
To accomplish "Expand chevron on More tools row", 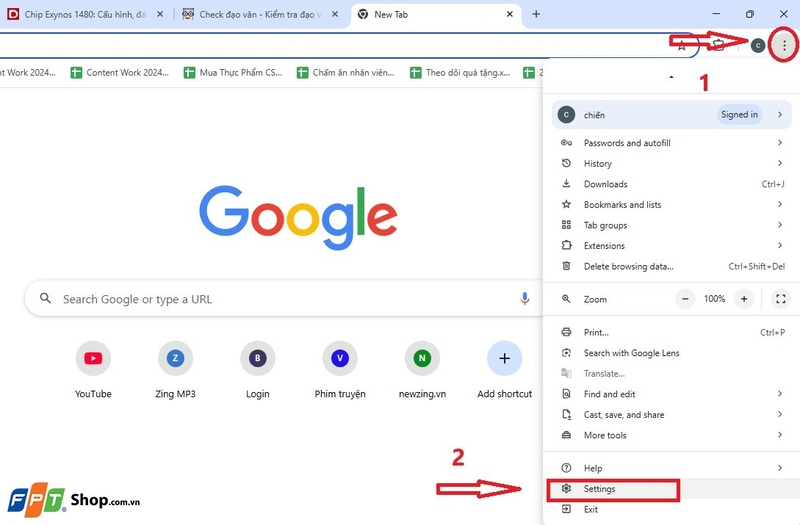I will [x=780, y=435].
